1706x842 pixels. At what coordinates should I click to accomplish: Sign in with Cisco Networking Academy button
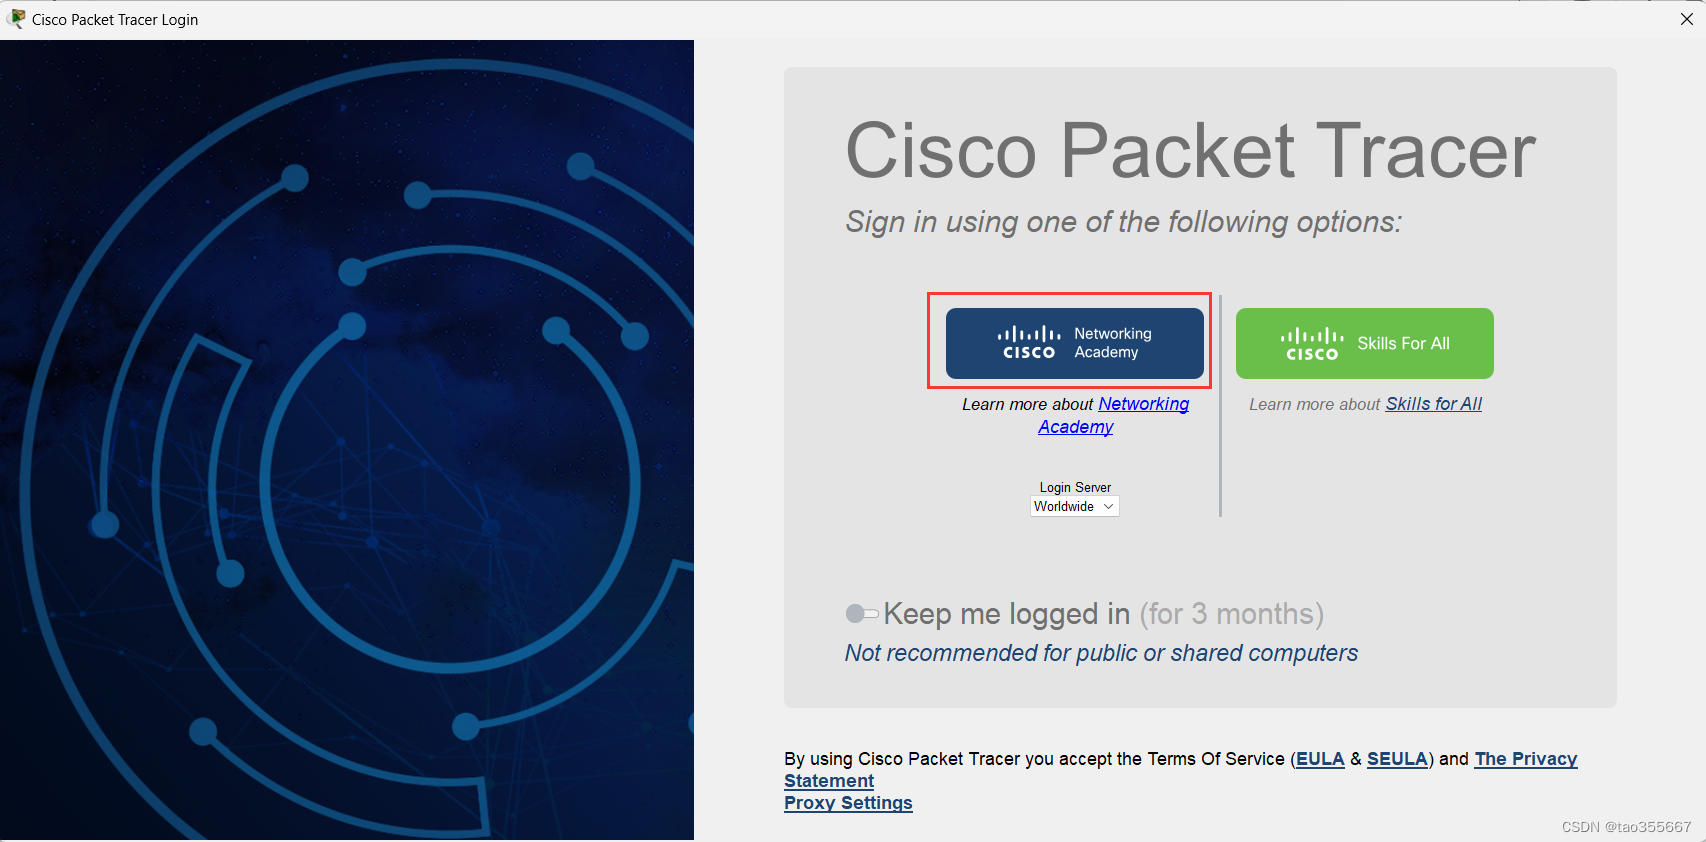click(x=1074, y=343)
